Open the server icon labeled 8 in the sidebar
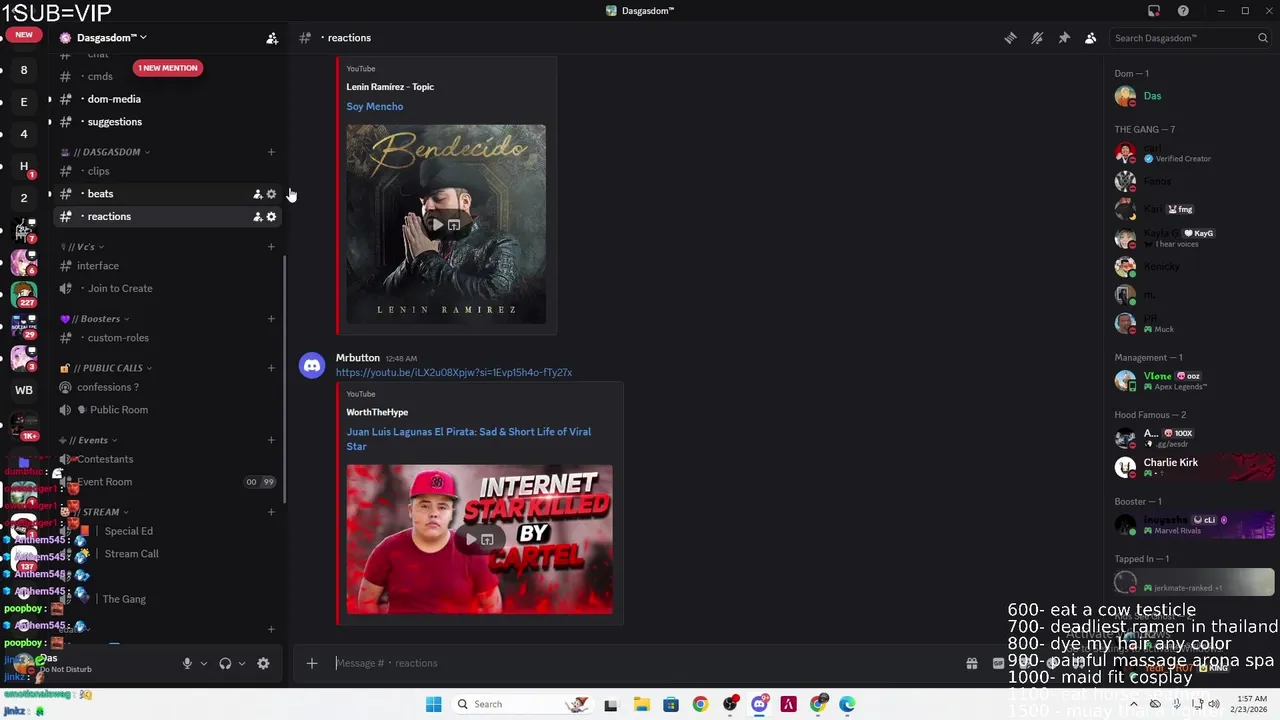Viewport: 1280px width, 720px height. 24,70
